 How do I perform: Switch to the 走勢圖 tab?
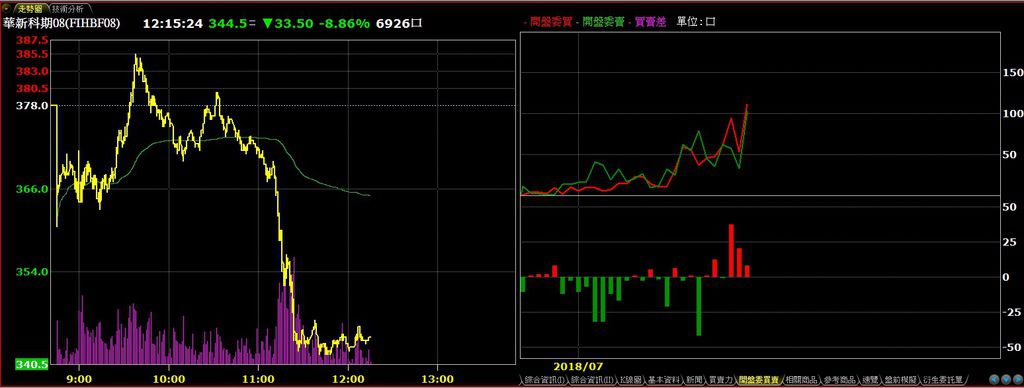(30, 8)
